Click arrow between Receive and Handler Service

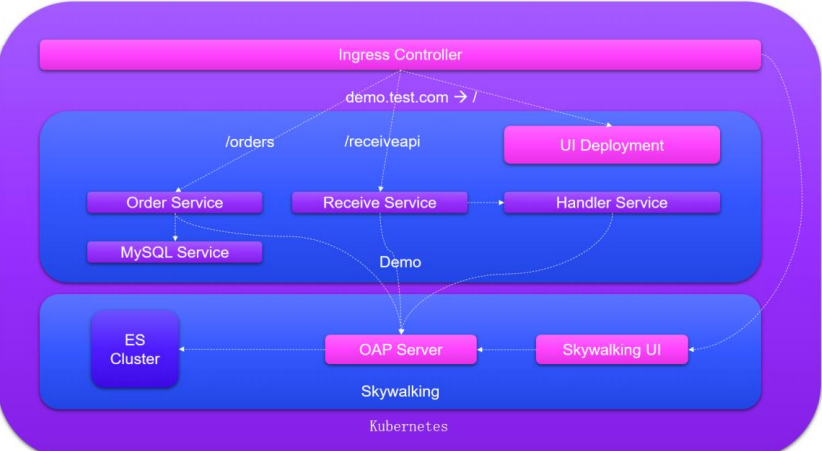click(485, 203)
